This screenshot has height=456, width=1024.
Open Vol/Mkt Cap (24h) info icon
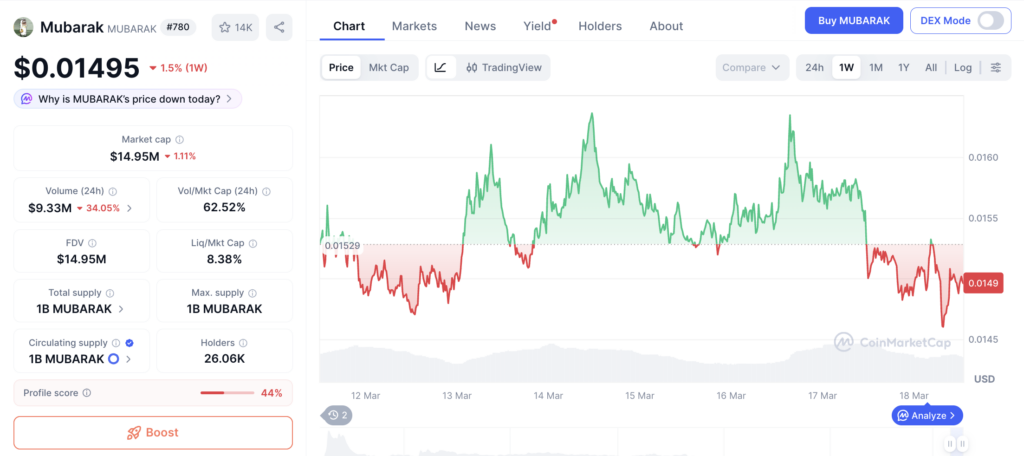click(266, 191)
